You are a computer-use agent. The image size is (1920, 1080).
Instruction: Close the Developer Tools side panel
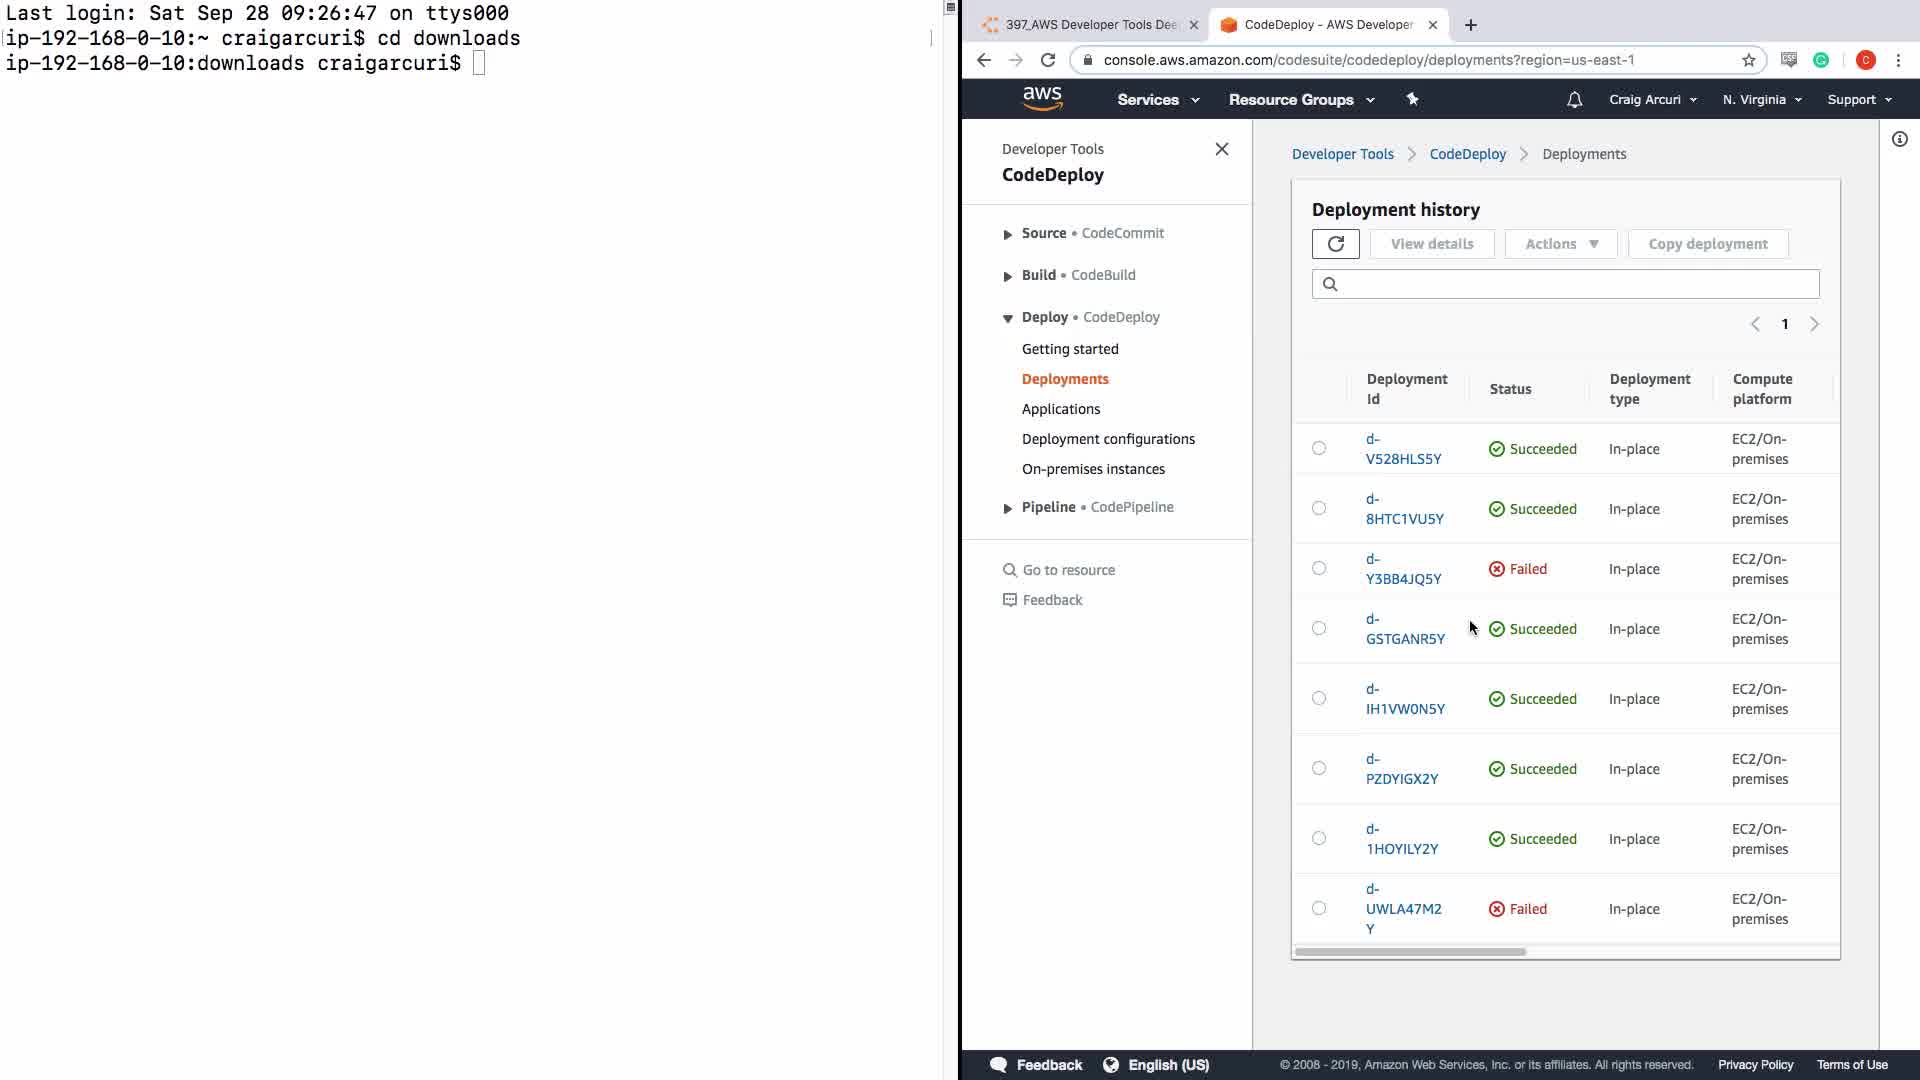(x=1221, y=149)
